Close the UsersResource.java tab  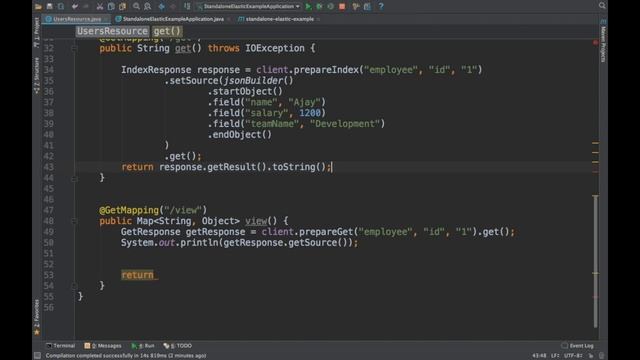click(x=106, y=19)
